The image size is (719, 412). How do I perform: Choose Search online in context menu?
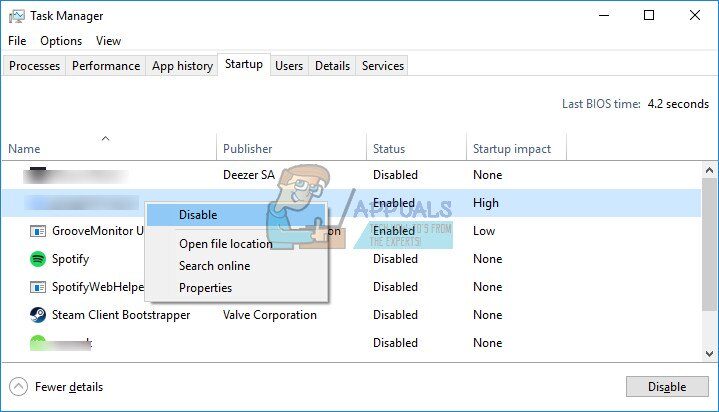pyautogui.click(x=236, y=266)
